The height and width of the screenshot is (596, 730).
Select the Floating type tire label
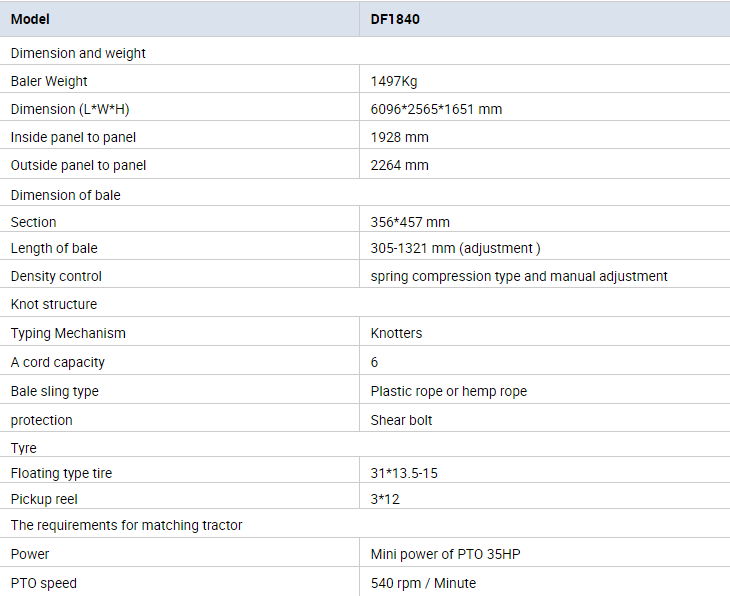[62, 473]
